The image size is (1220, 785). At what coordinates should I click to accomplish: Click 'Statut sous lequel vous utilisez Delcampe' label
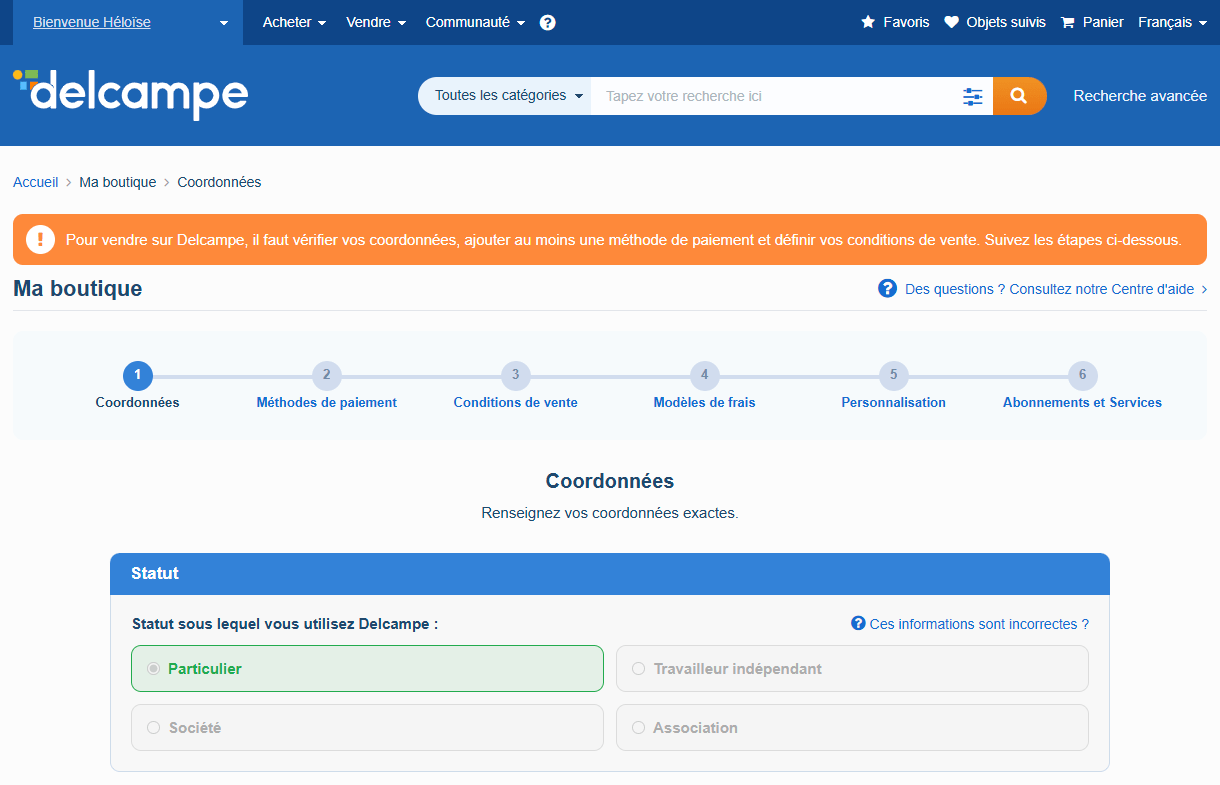coord(285,624)
